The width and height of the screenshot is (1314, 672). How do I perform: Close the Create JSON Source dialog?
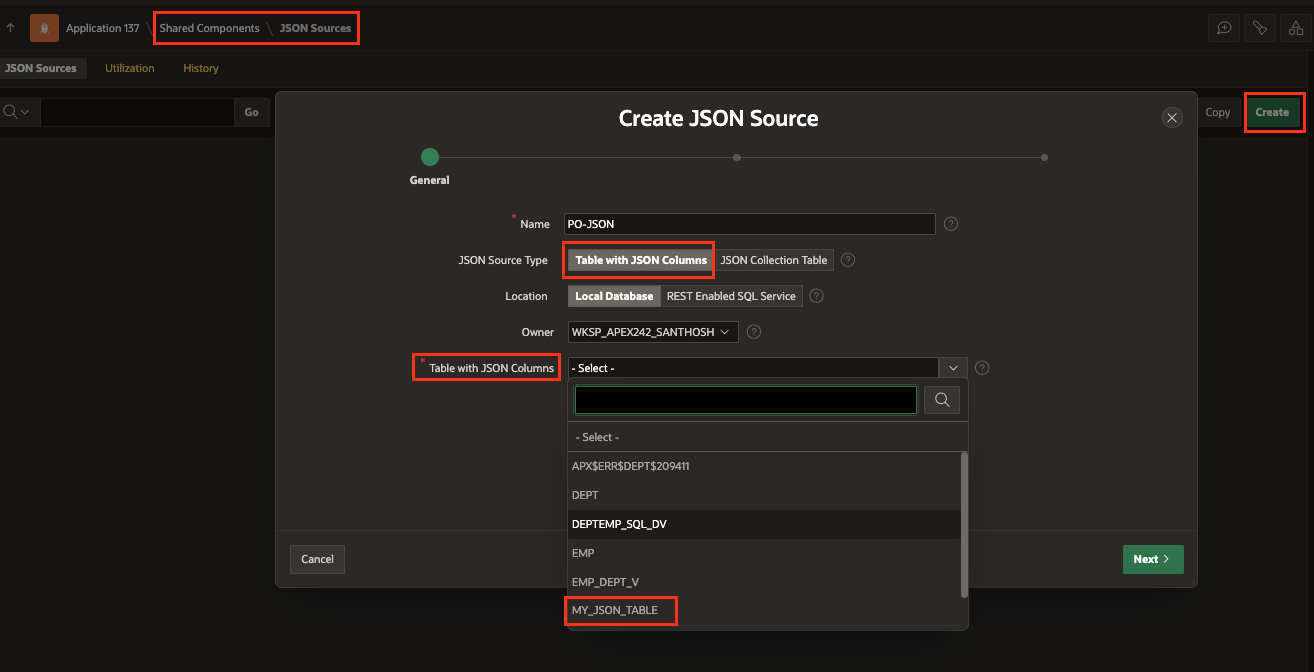click(x=1172, y=118)
